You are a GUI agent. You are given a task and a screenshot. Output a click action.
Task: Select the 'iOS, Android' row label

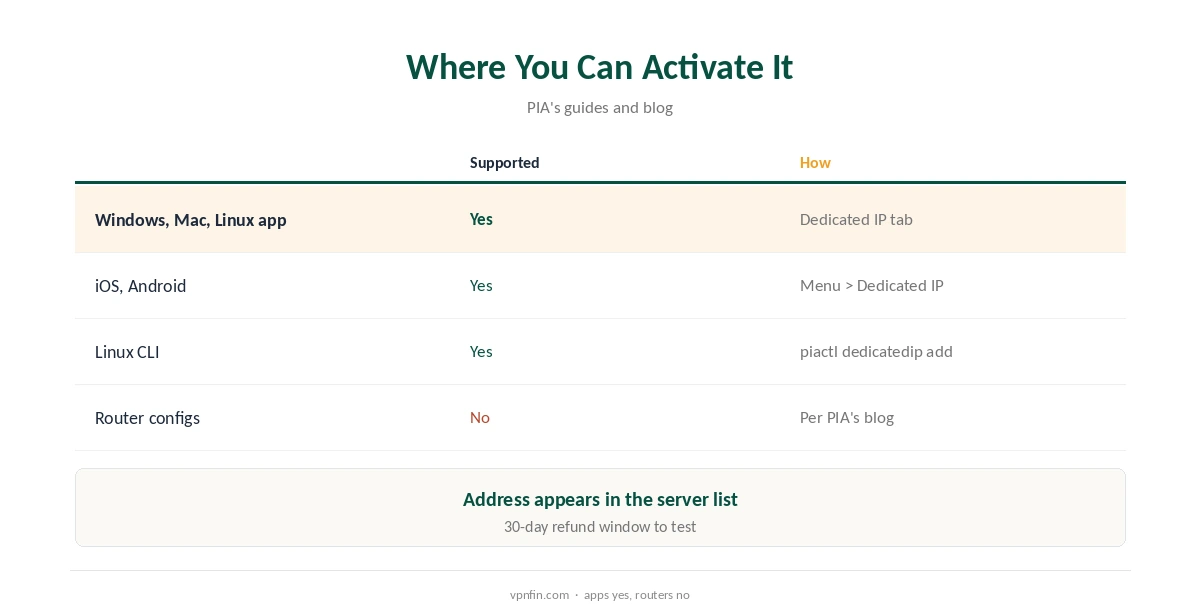point(140,286)
